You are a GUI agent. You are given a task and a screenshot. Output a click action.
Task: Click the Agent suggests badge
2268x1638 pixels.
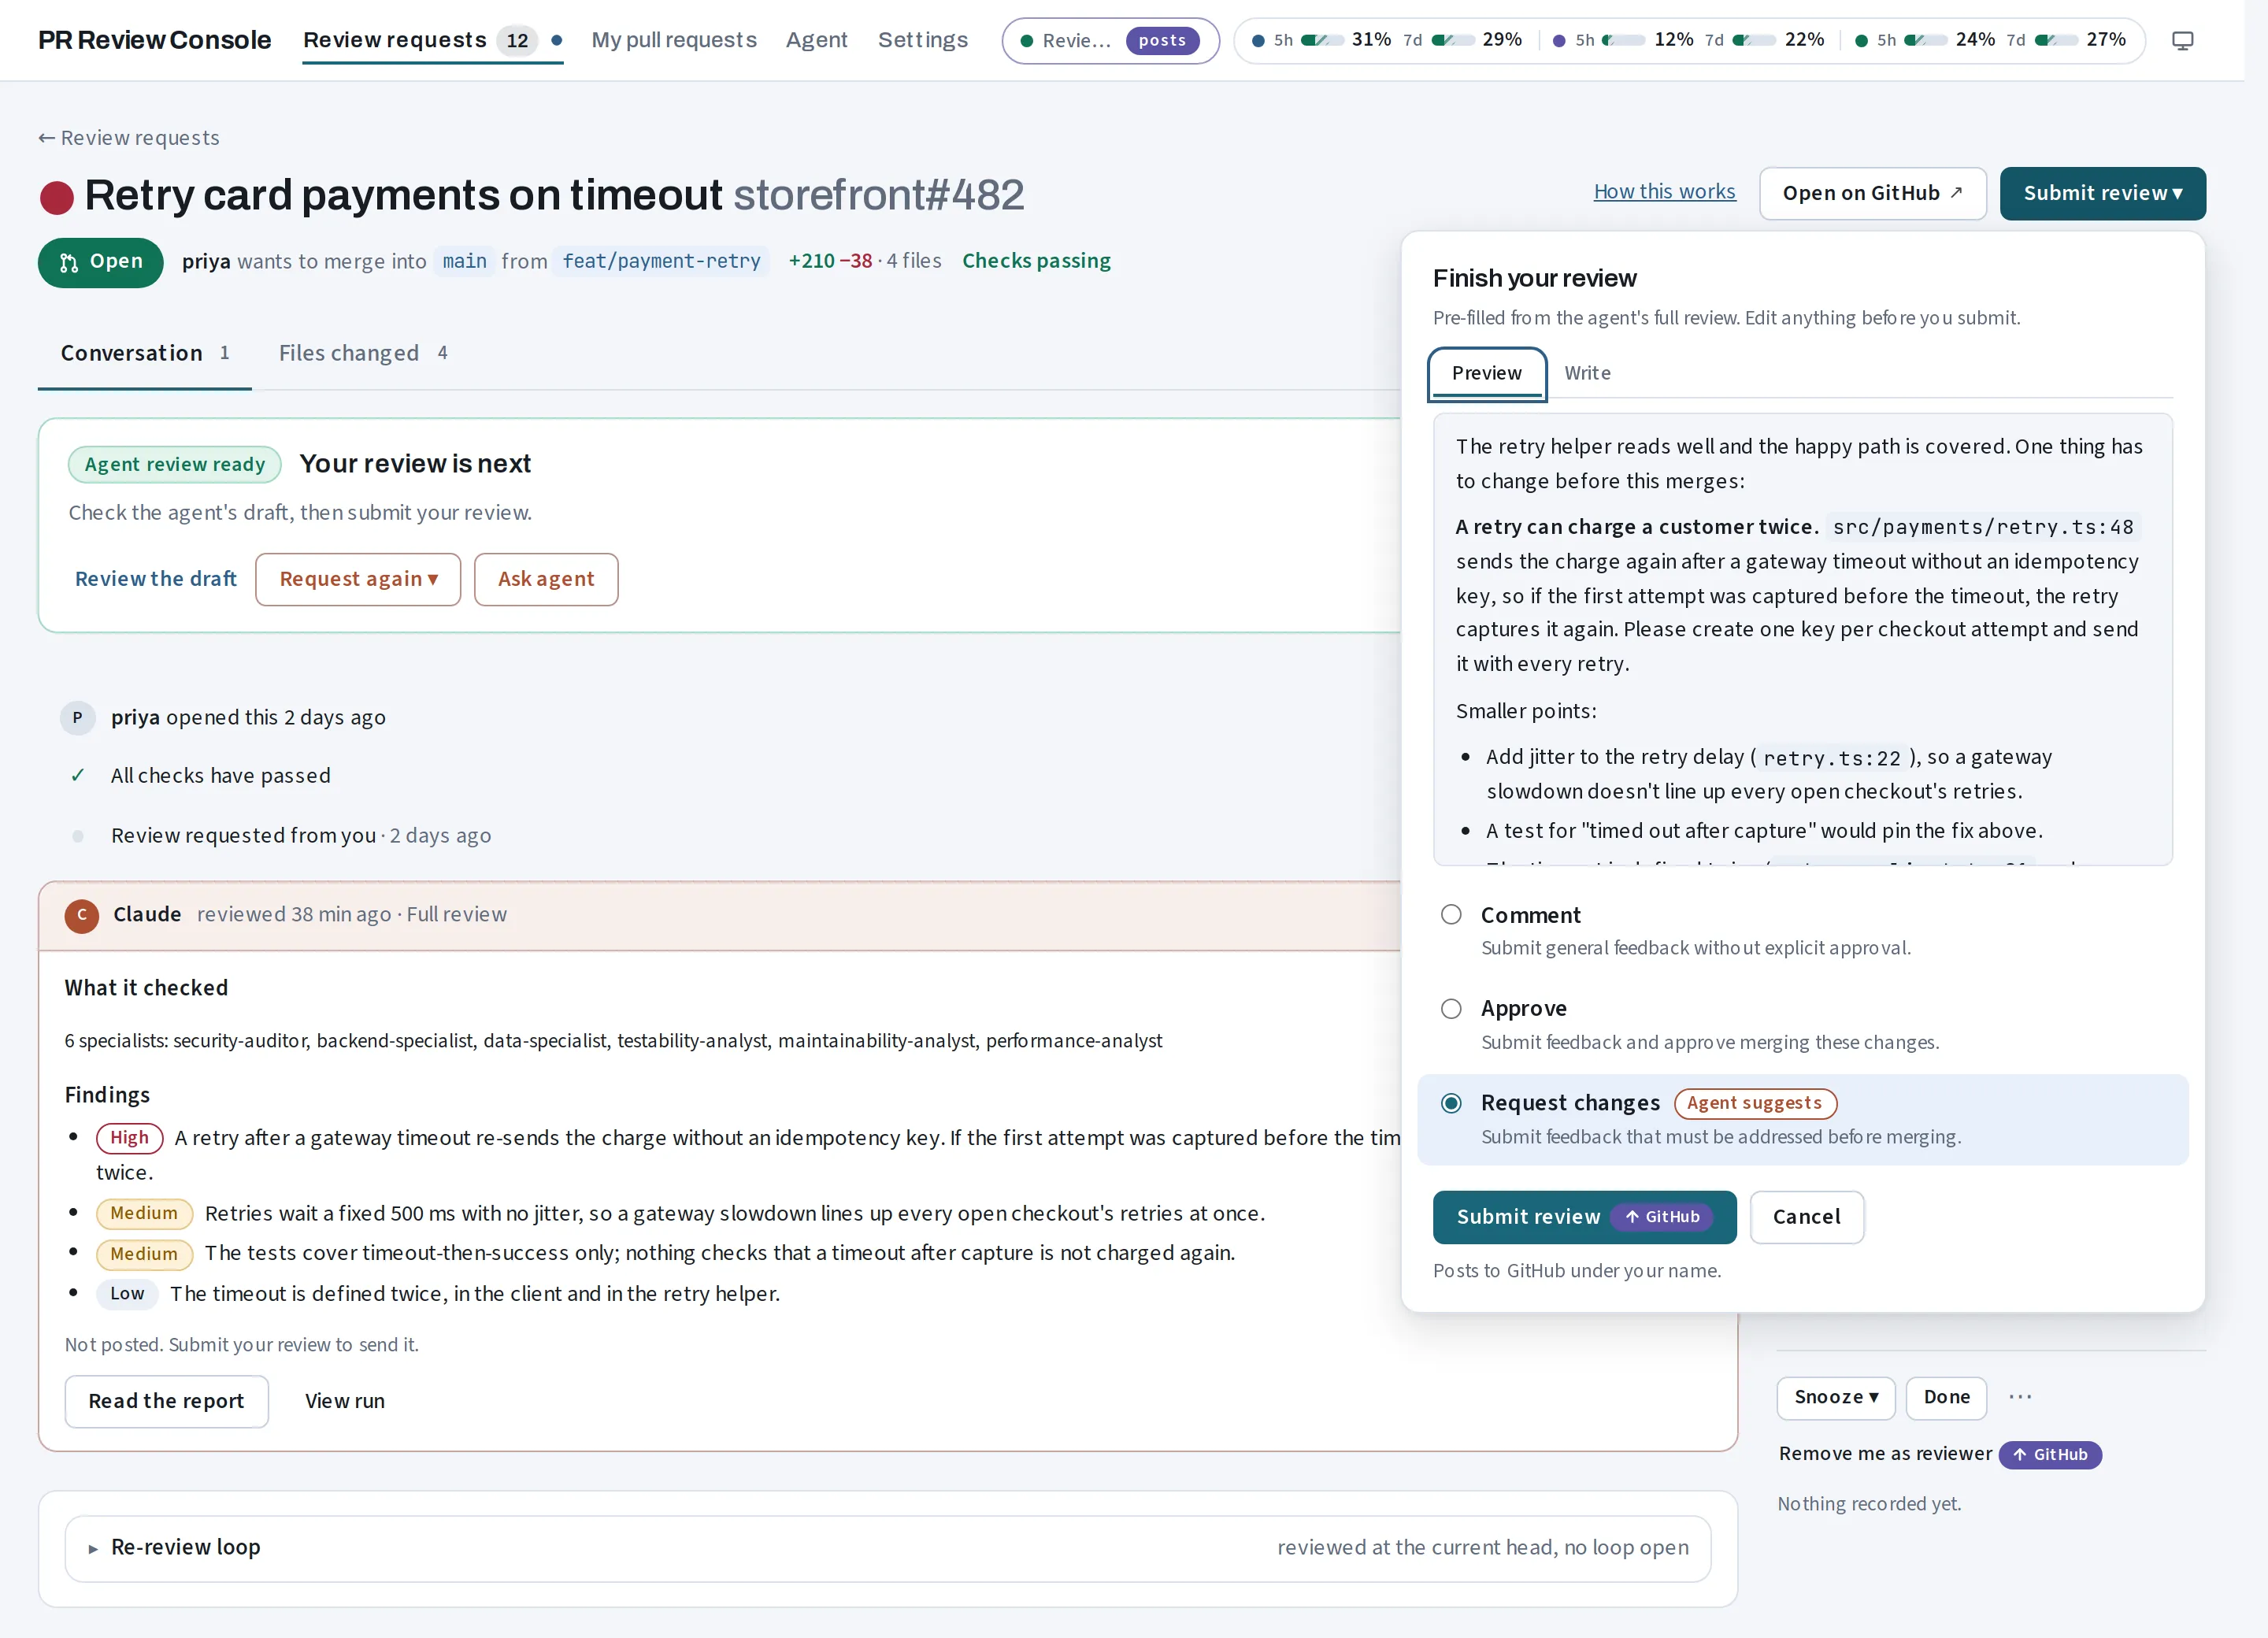coord(1755,1103)
